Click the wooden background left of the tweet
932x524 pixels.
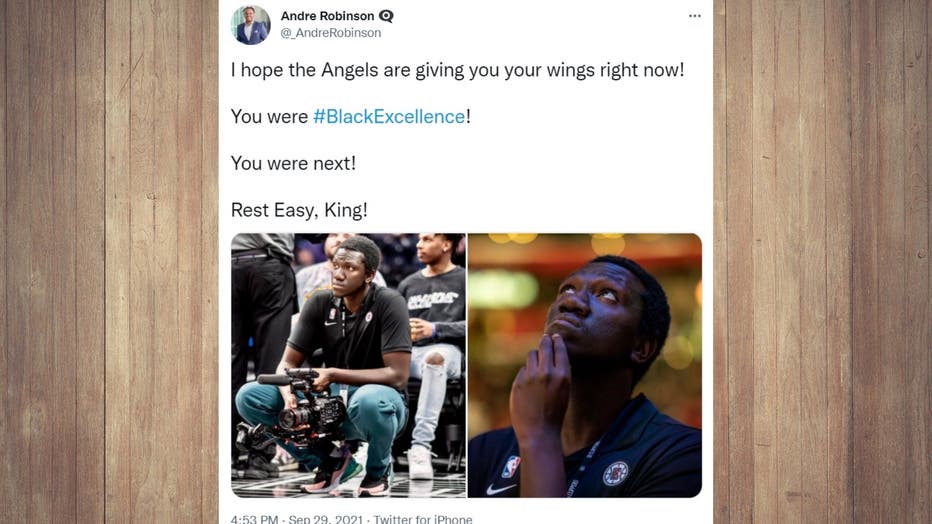(x=109, y=262)
